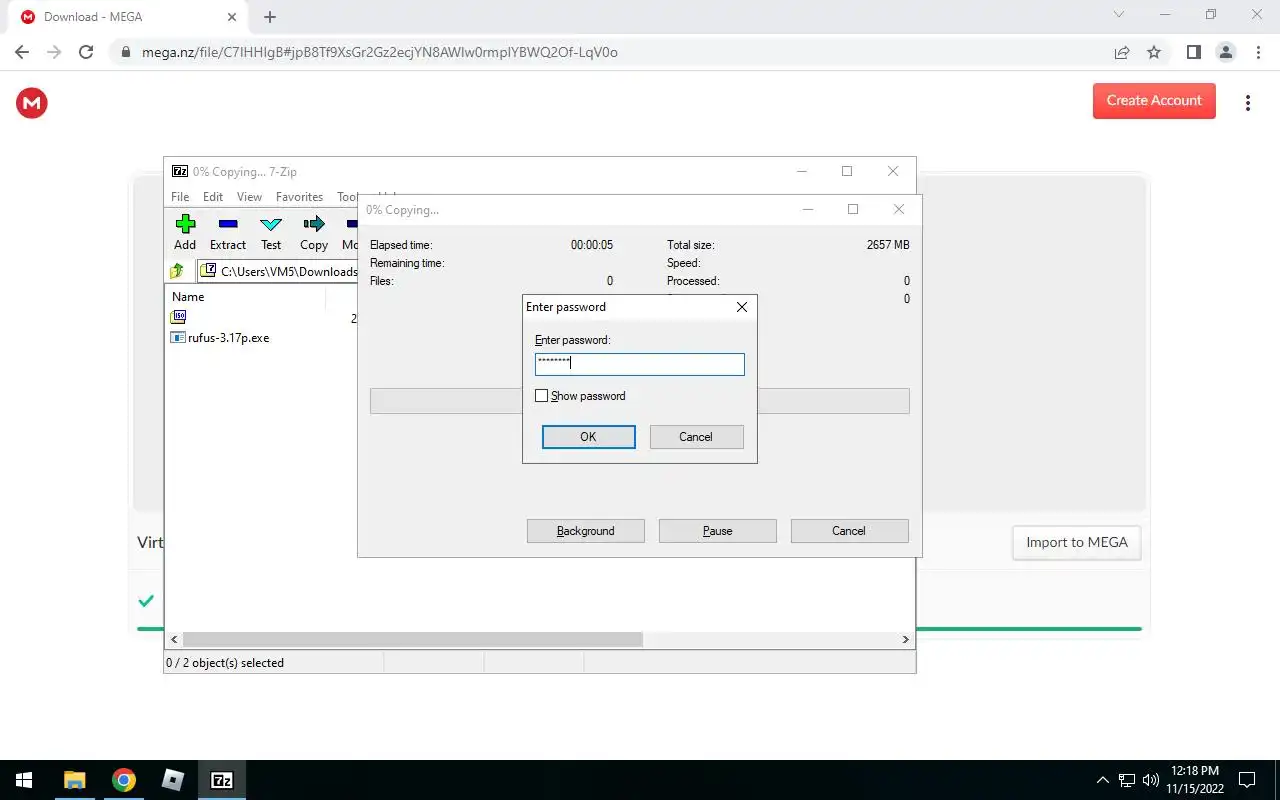
Task: Show hidden system tray icons
Action: tap(1103, 780)
